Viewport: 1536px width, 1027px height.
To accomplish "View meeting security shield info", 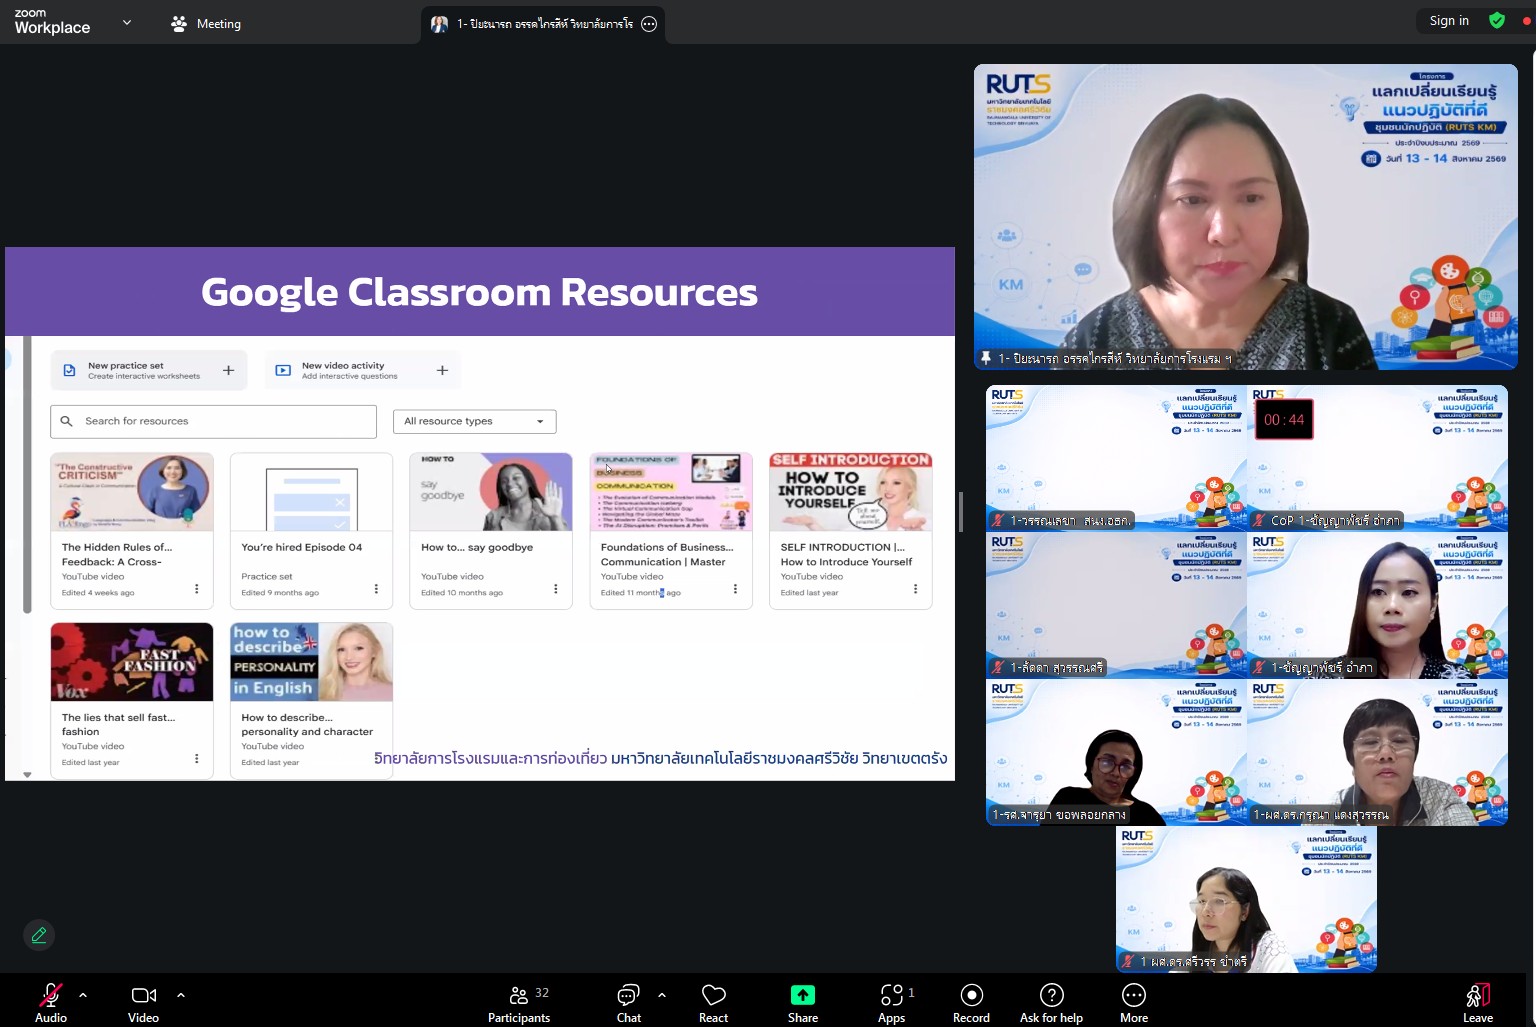I will point(1497,21).
